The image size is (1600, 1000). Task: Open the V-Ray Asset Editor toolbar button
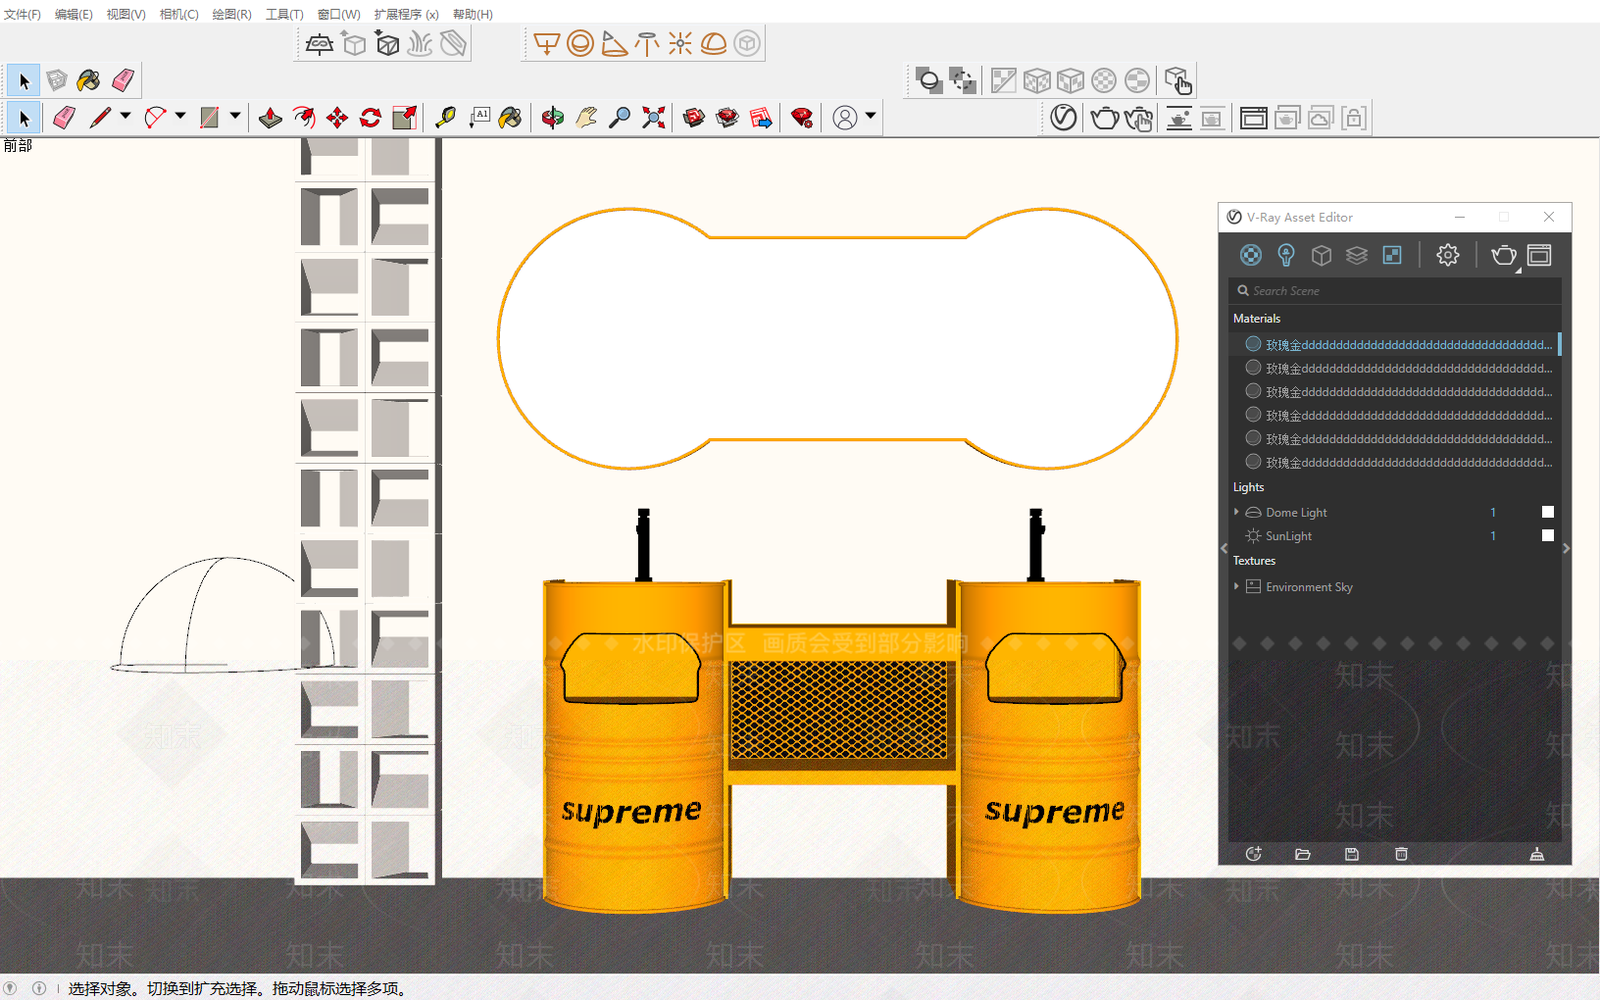point(1064,118)
